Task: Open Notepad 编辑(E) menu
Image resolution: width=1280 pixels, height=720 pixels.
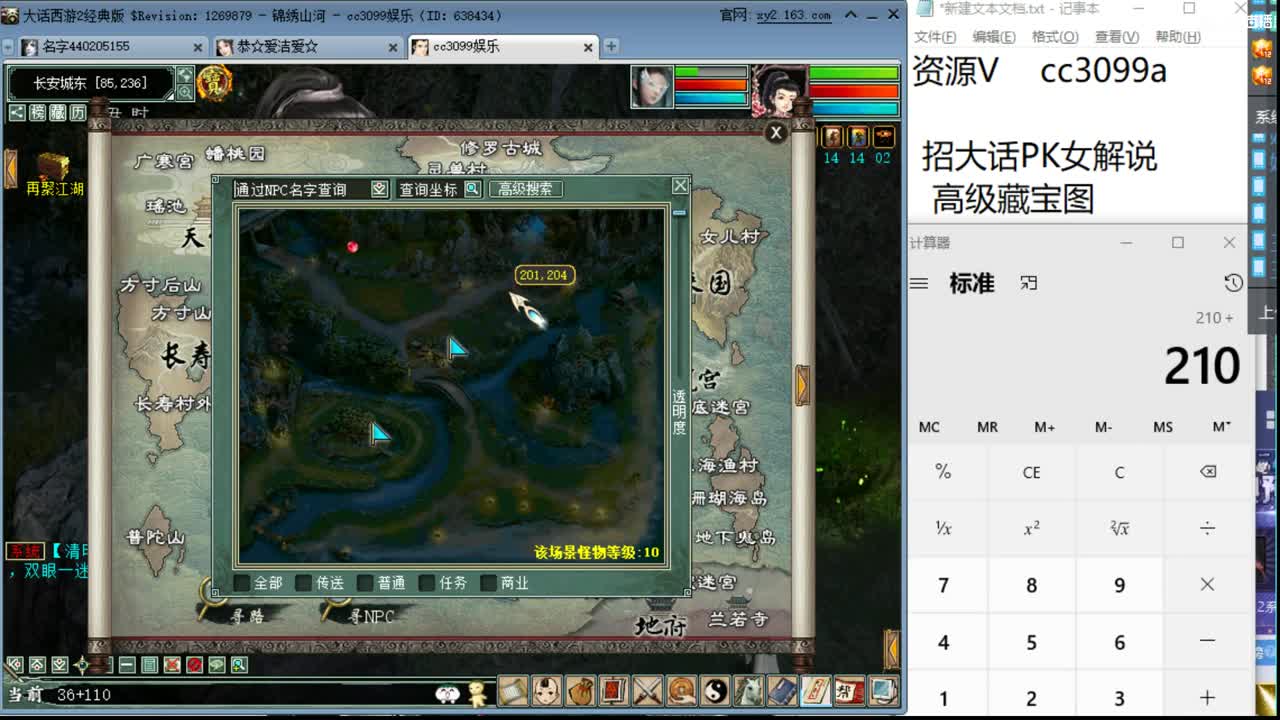Action: (994, 37)
